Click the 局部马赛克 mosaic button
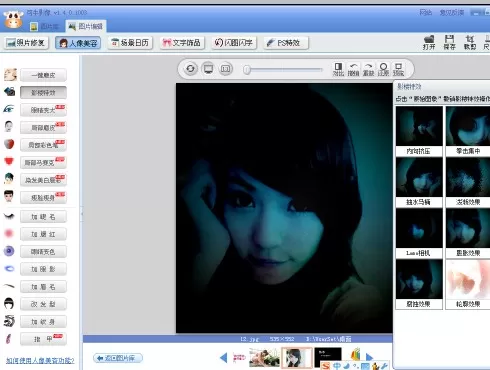490x370 pixels. click(43, 163)
